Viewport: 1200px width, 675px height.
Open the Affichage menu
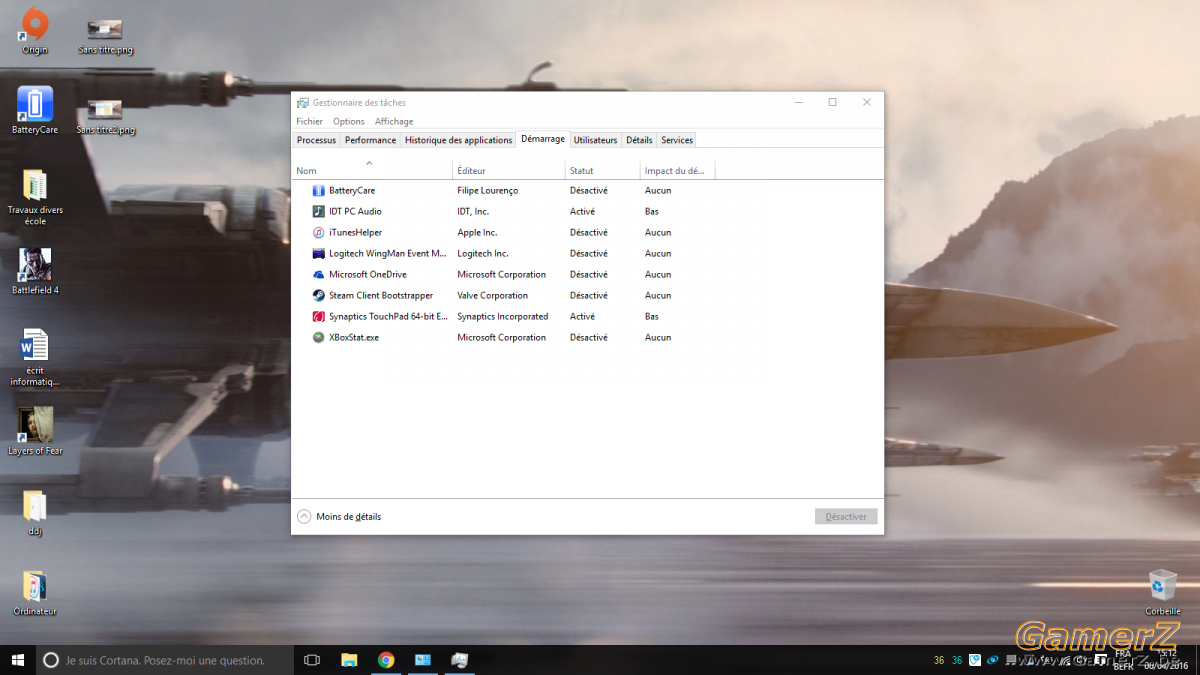(394, 121)
